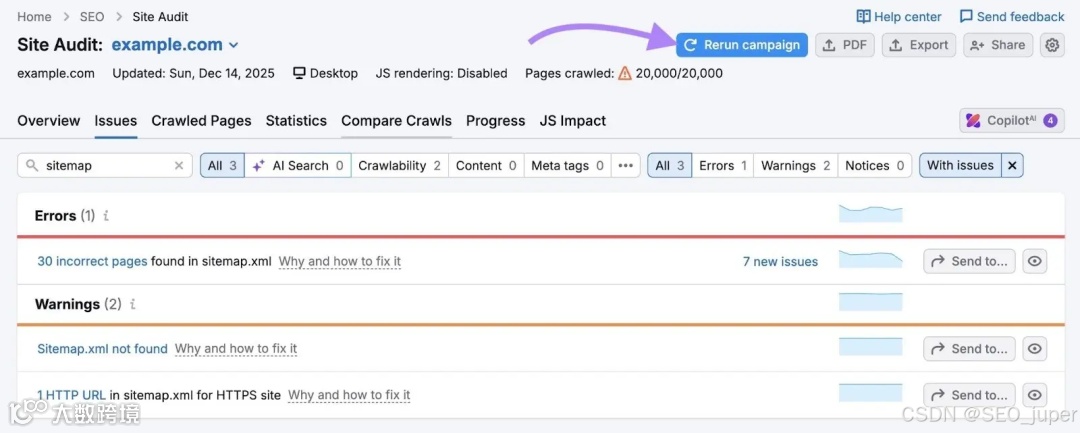
Task: Show only Notices filter
Action: coord(875,165)
